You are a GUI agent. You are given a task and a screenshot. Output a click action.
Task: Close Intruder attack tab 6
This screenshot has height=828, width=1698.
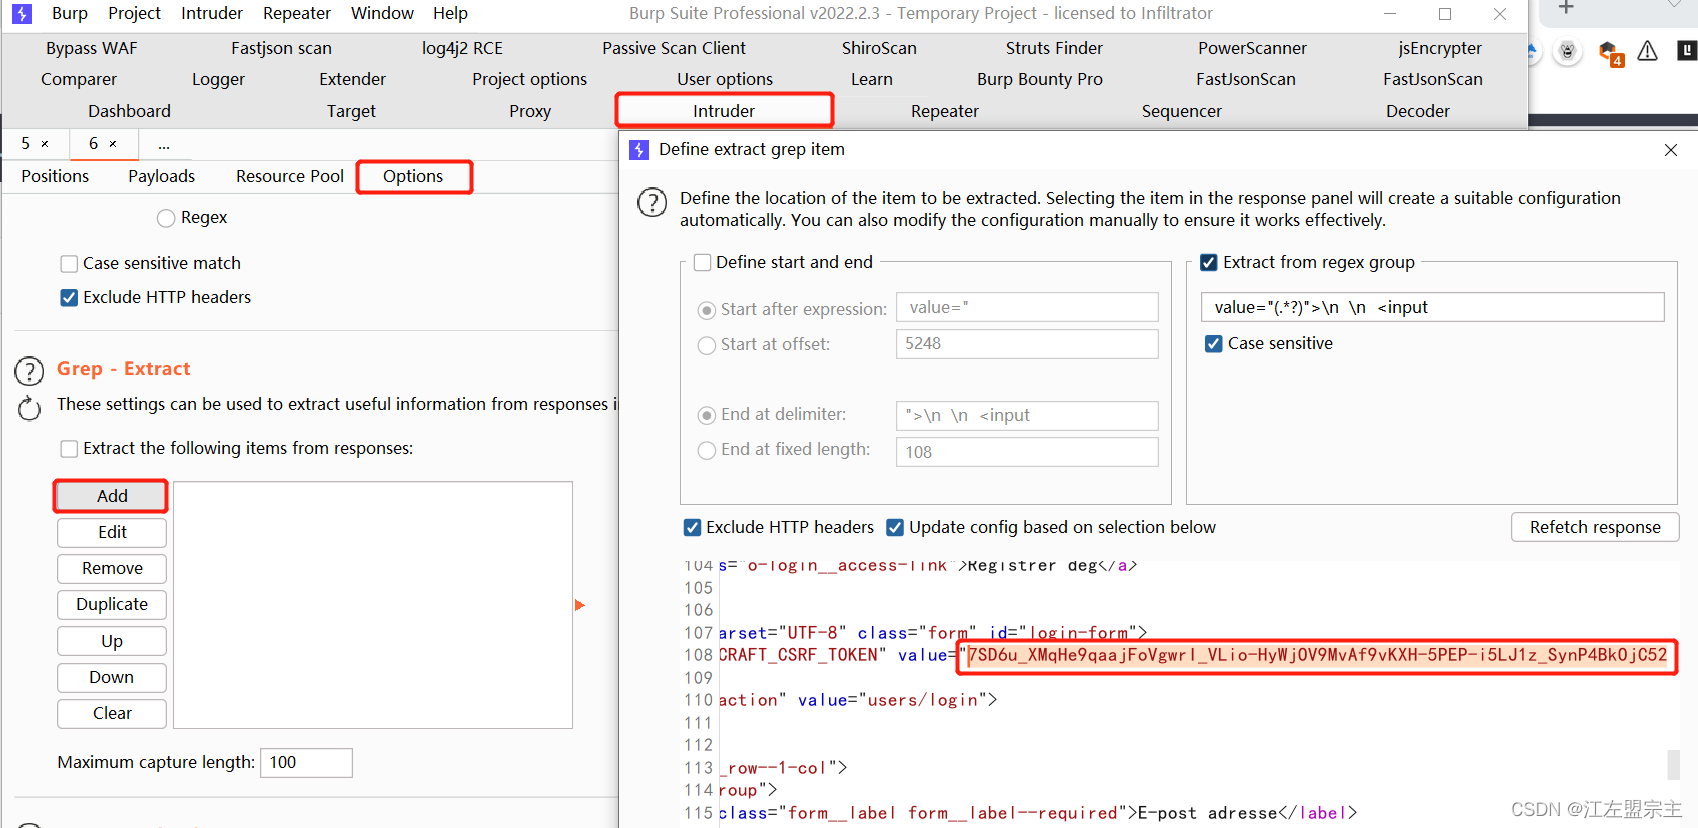(x=113, y=144)
